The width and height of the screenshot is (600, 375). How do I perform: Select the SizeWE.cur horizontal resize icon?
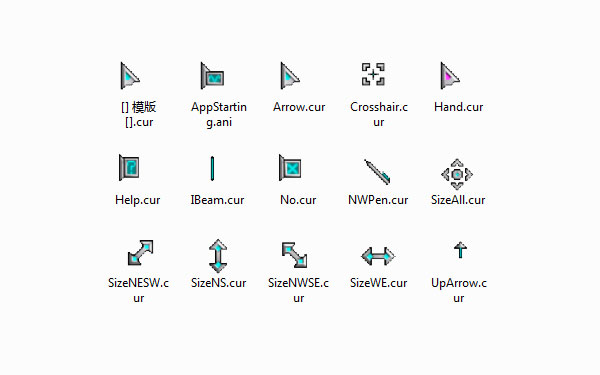point(378,256)
